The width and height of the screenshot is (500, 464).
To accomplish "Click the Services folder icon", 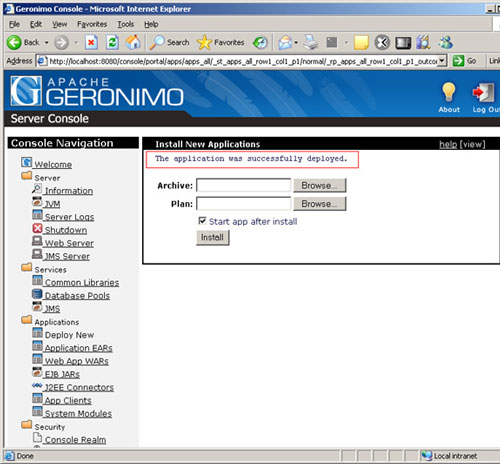I will pyautogui.click(x=27, y=267).
